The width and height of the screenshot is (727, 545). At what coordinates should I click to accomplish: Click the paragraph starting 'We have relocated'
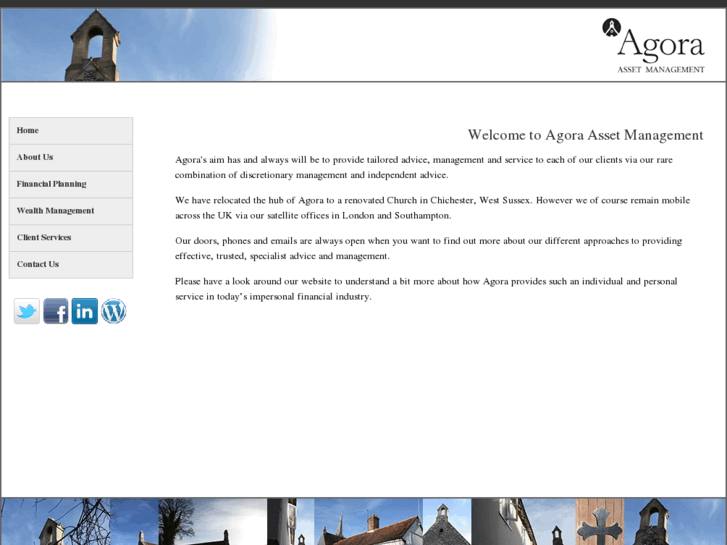click(433, 208)
